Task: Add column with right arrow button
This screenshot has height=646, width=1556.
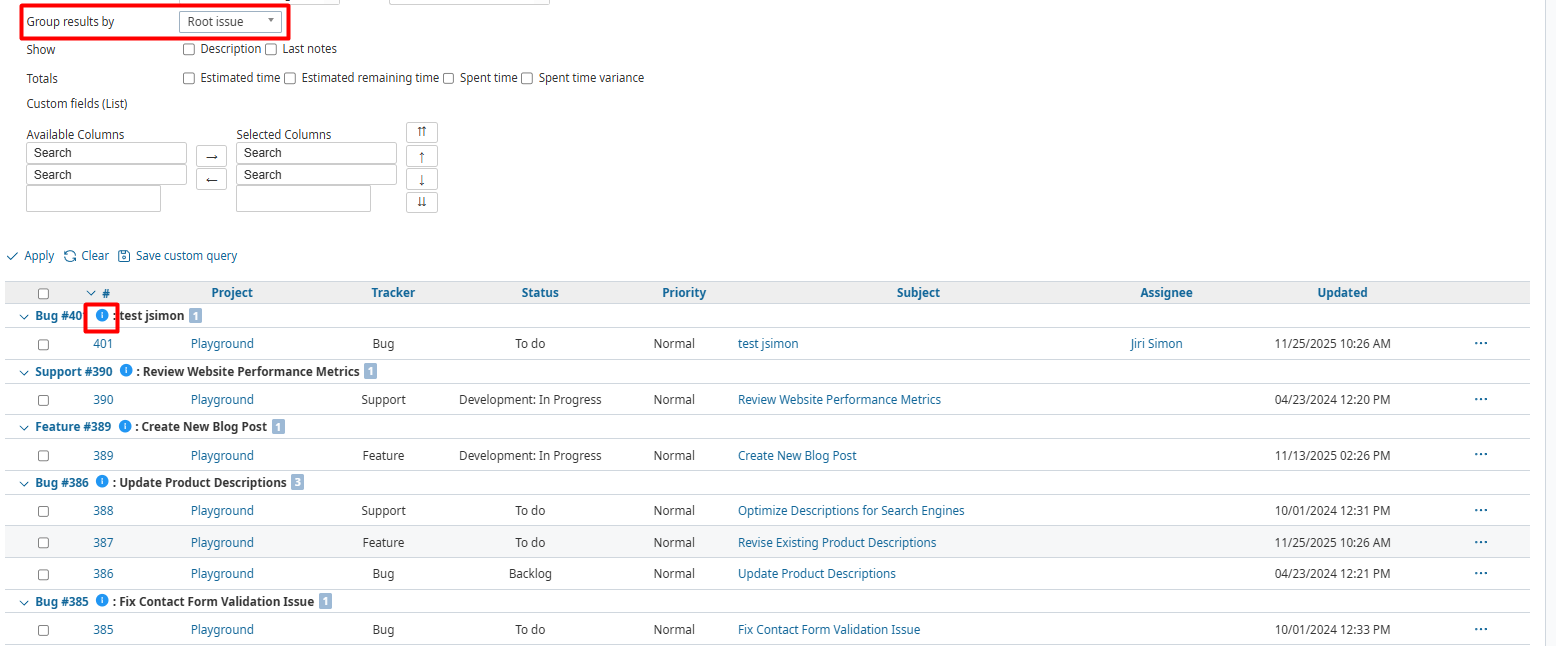Action: point(211,157)
